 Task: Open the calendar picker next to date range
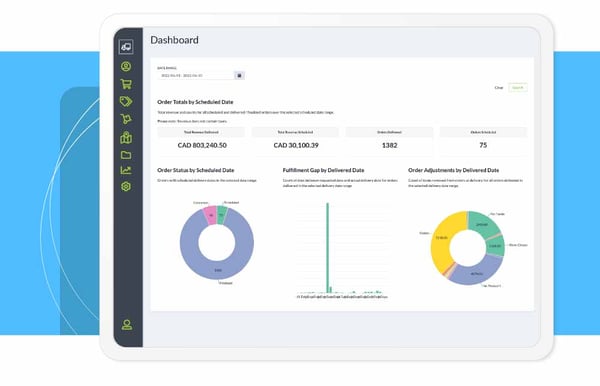coord(240,75)
